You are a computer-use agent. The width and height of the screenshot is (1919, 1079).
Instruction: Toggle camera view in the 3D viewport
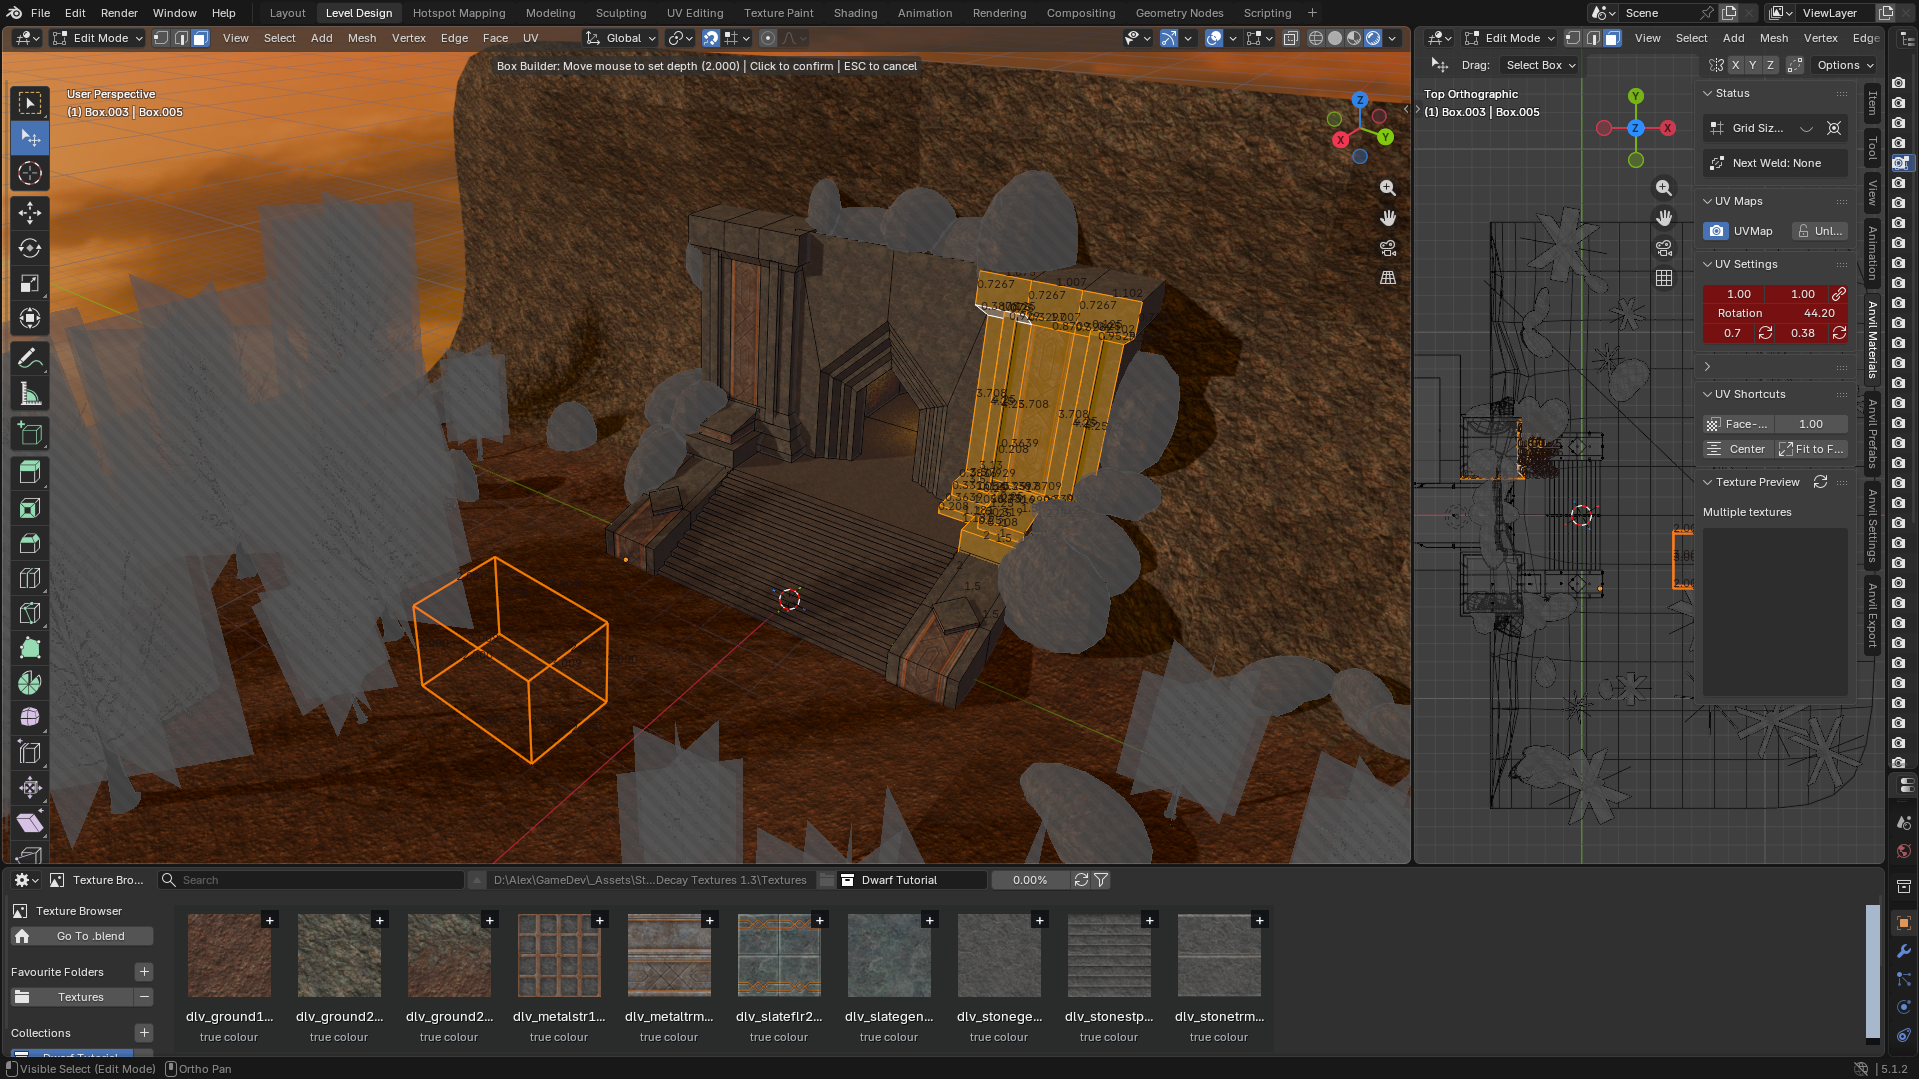[x=1388, y=248]
